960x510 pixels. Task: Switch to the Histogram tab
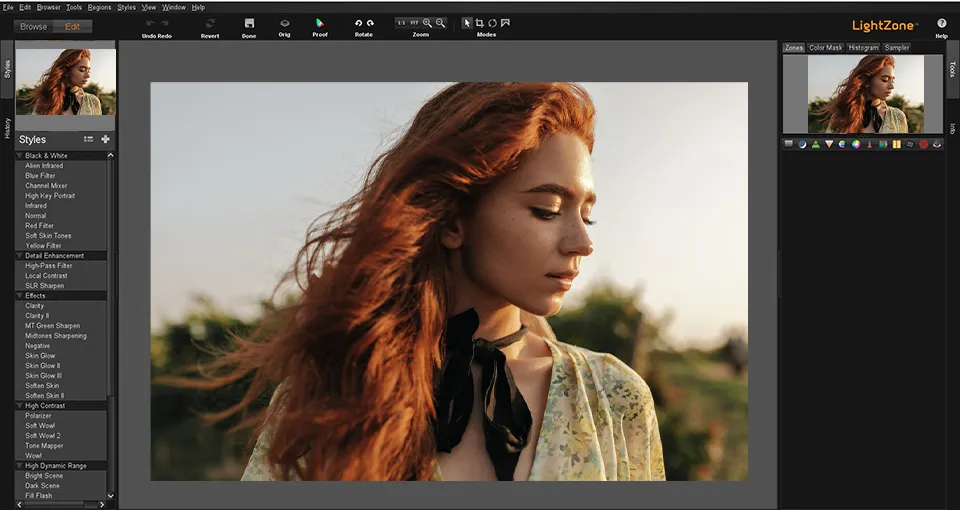tap(863, 48)
